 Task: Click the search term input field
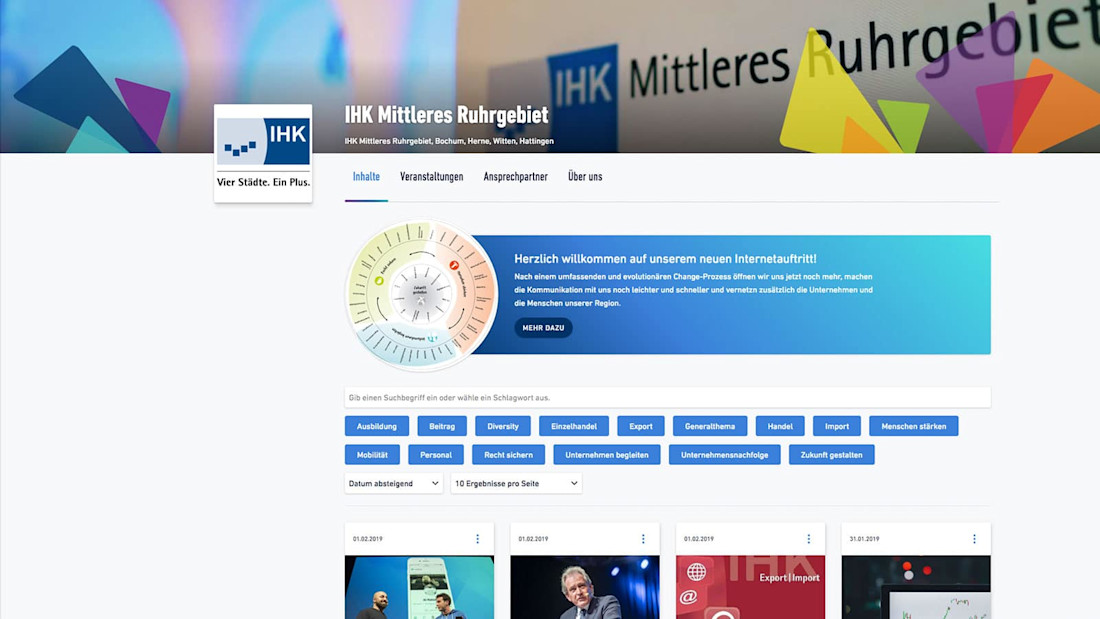667,397
